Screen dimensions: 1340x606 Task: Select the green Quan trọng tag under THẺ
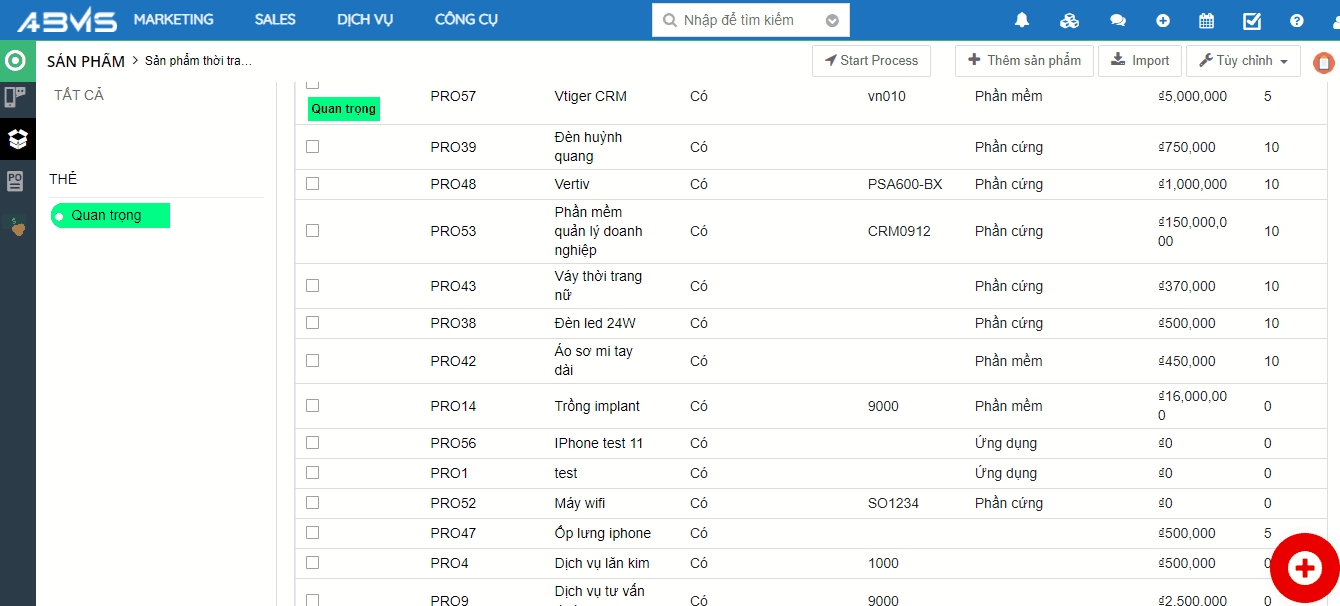click(x=110, y=215)
